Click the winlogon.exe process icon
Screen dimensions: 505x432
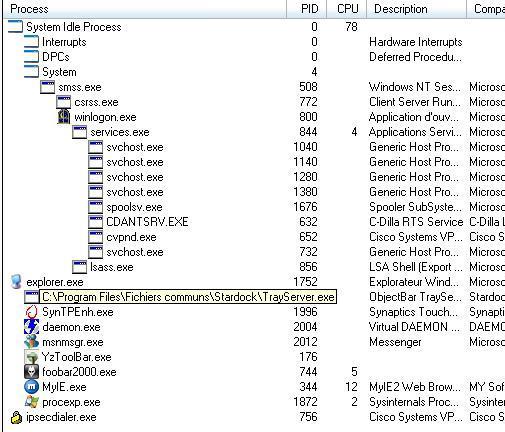(64, 117)
